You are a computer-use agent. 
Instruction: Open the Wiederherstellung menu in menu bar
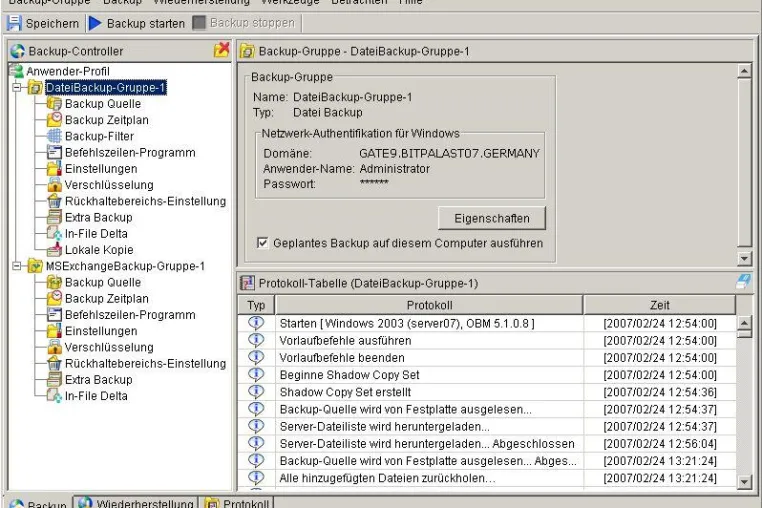click(x=201, y=2)
